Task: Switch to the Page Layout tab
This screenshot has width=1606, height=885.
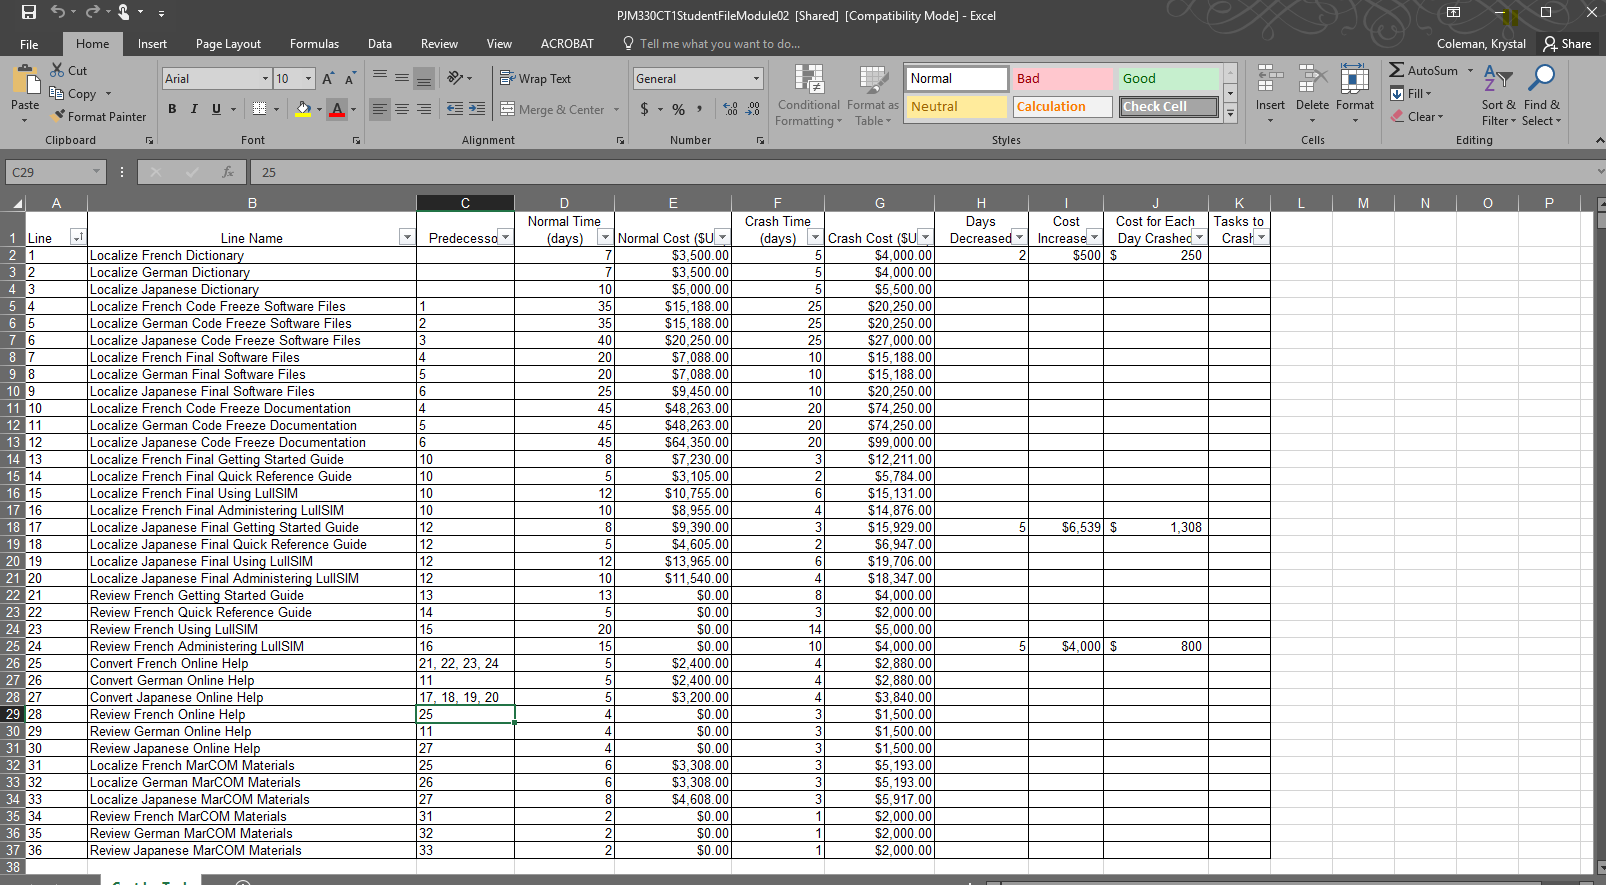Action: click(228, 44)
